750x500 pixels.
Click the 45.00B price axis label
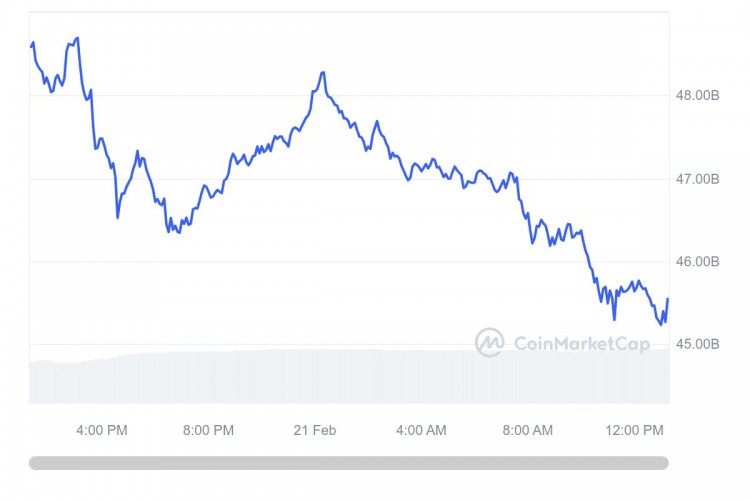tap(697, 344)
